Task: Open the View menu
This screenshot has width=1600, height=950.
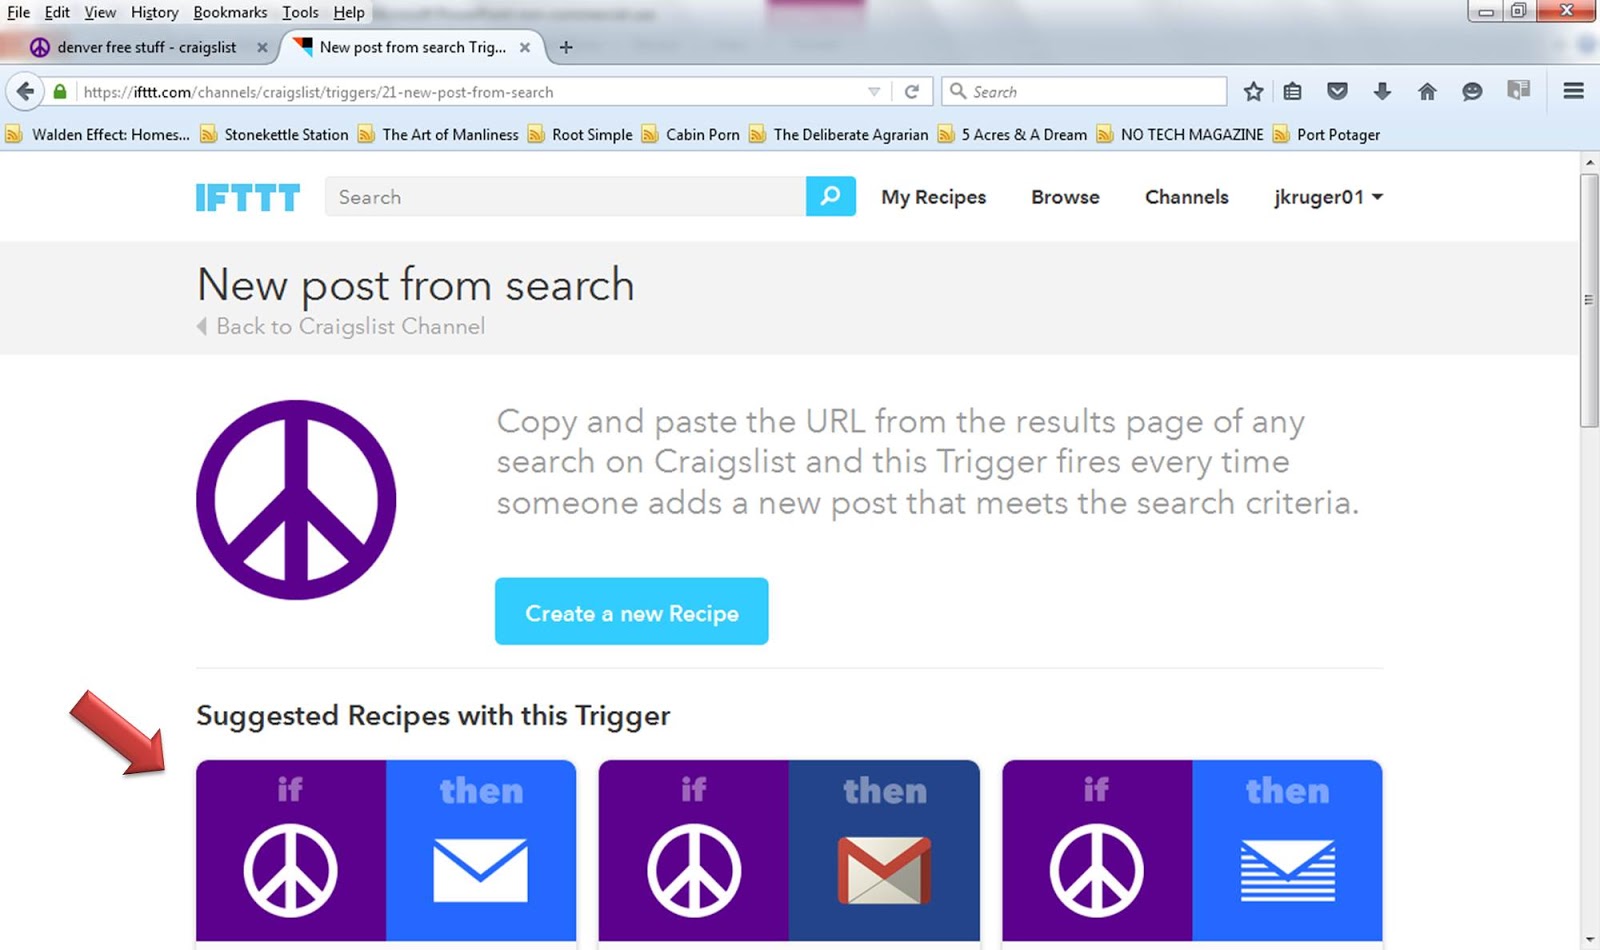Action: [x=100, y=12]
